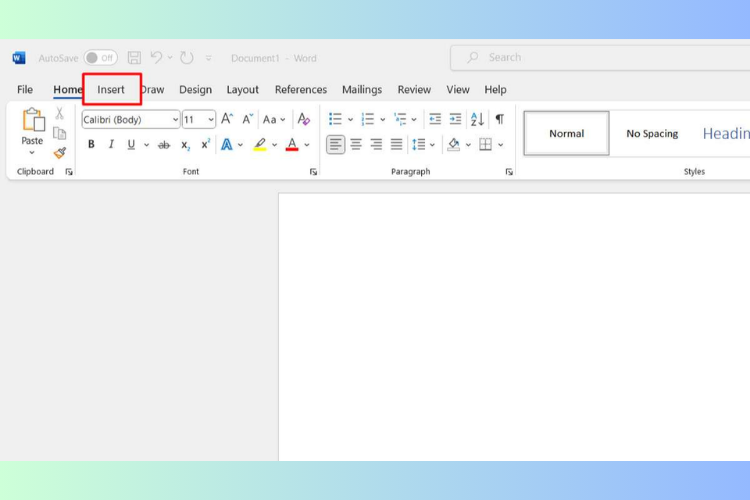Expand the Paste options arrow
750x500 pixels.
pyautogui.click(x=32, y=153)
